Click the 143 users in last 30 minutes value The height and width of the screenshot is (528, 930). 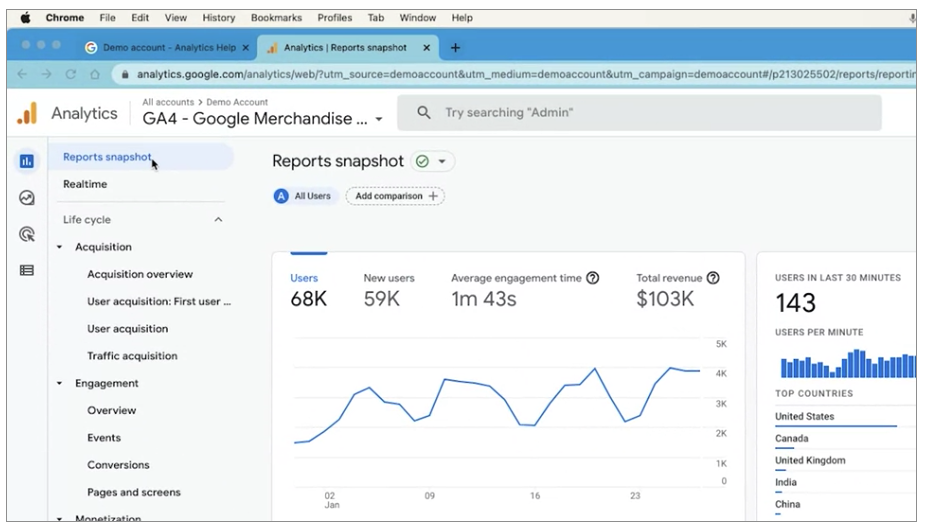pos(796,303)
